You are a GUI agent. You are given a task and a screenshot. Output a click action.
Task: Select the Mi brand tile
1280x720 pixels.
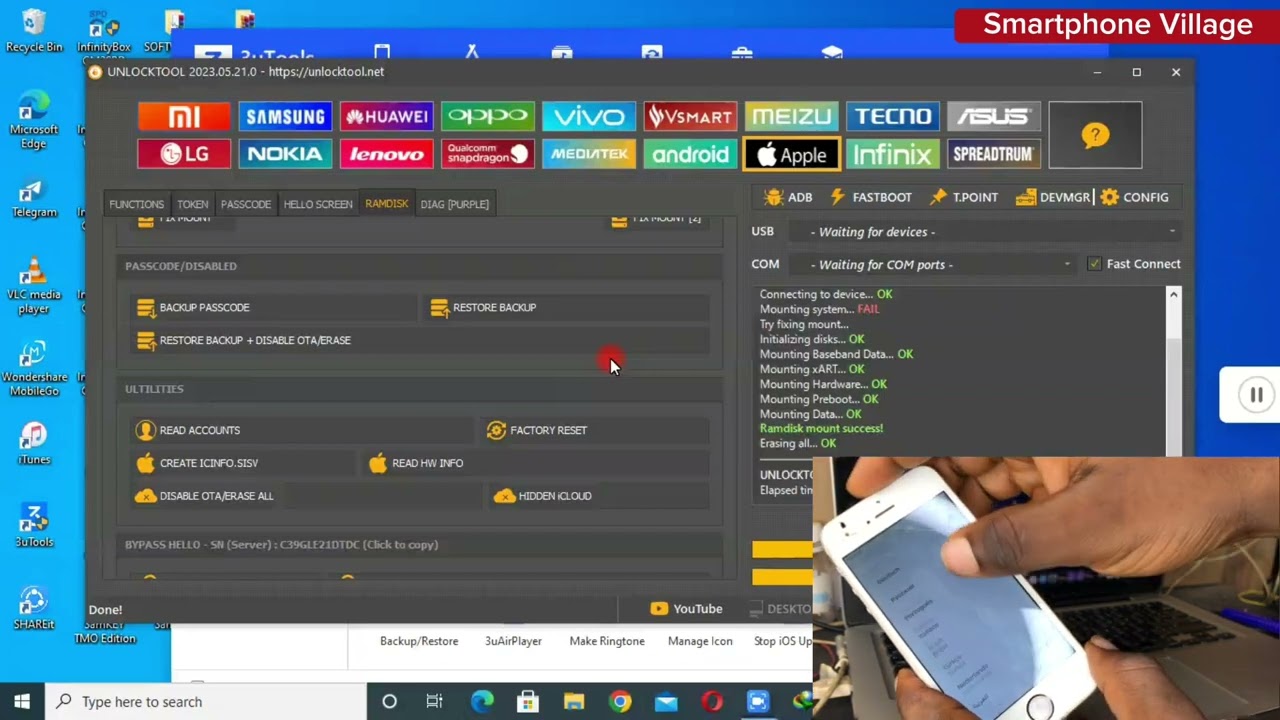[184, 117]
